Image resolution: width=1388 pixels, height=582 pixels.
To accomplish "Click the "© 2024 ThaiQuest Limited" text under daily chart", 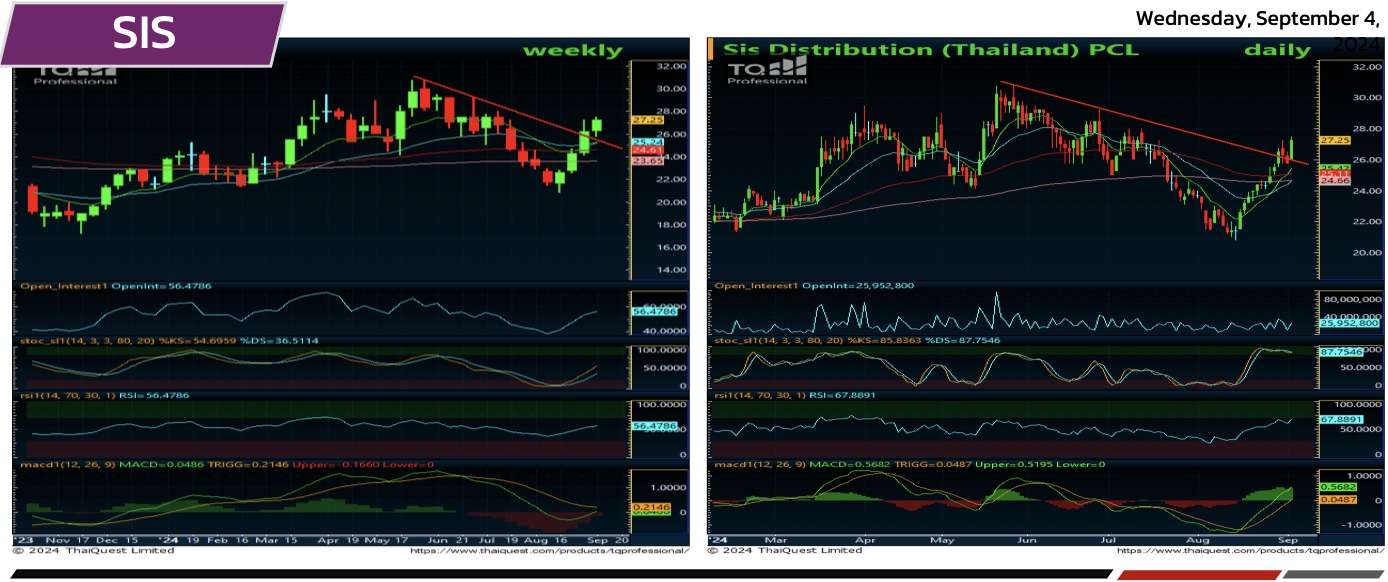I will [785, 551].
